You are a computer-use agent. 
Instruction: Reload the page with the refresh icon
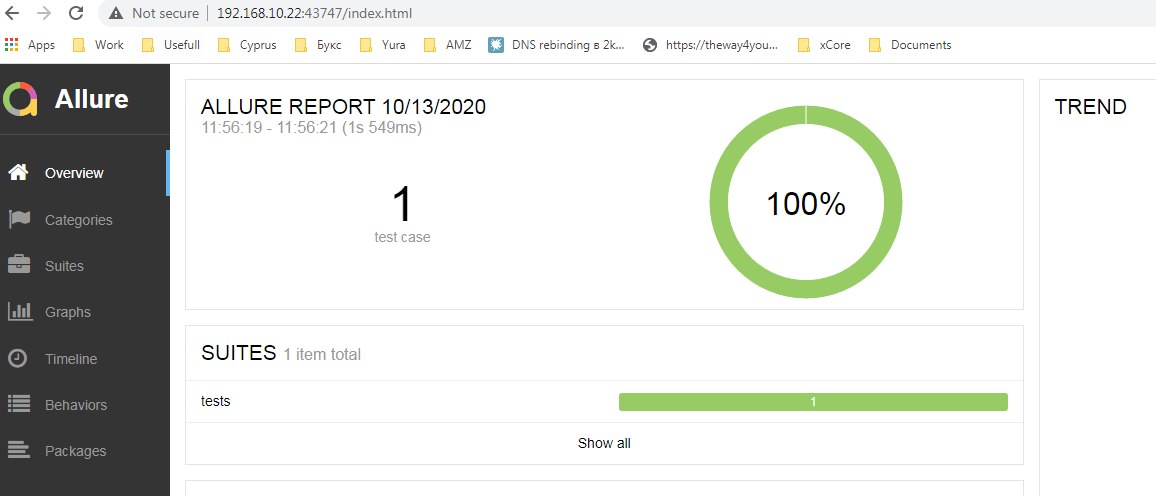pyautogui.click(x=75, y=13)
